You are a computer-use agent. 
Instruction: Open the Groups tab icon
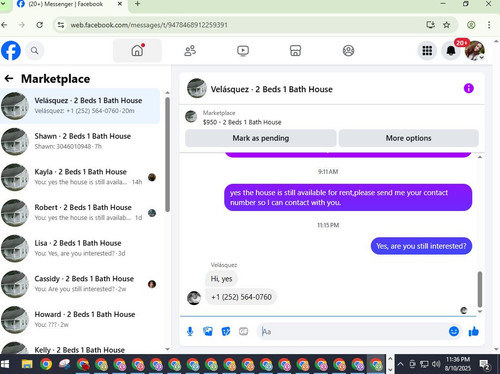tap(348, 51)
